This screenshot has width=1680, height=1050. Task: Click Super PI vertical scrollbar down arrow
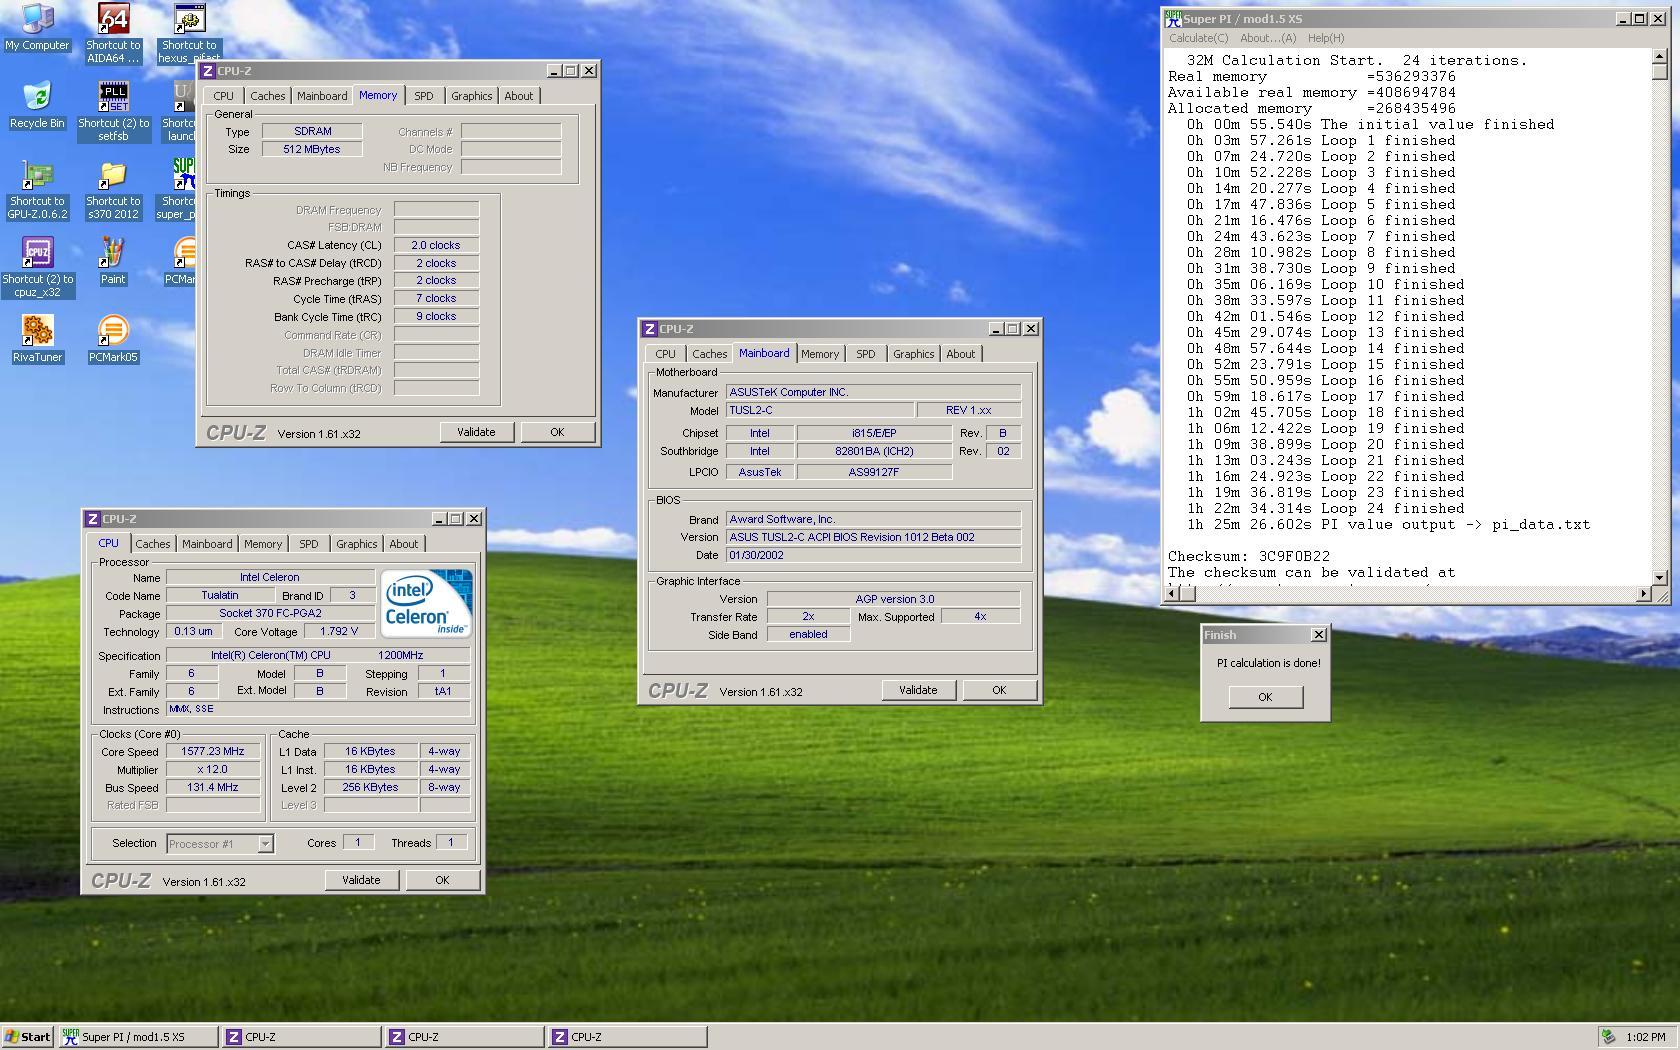(x=1660, y=577)
